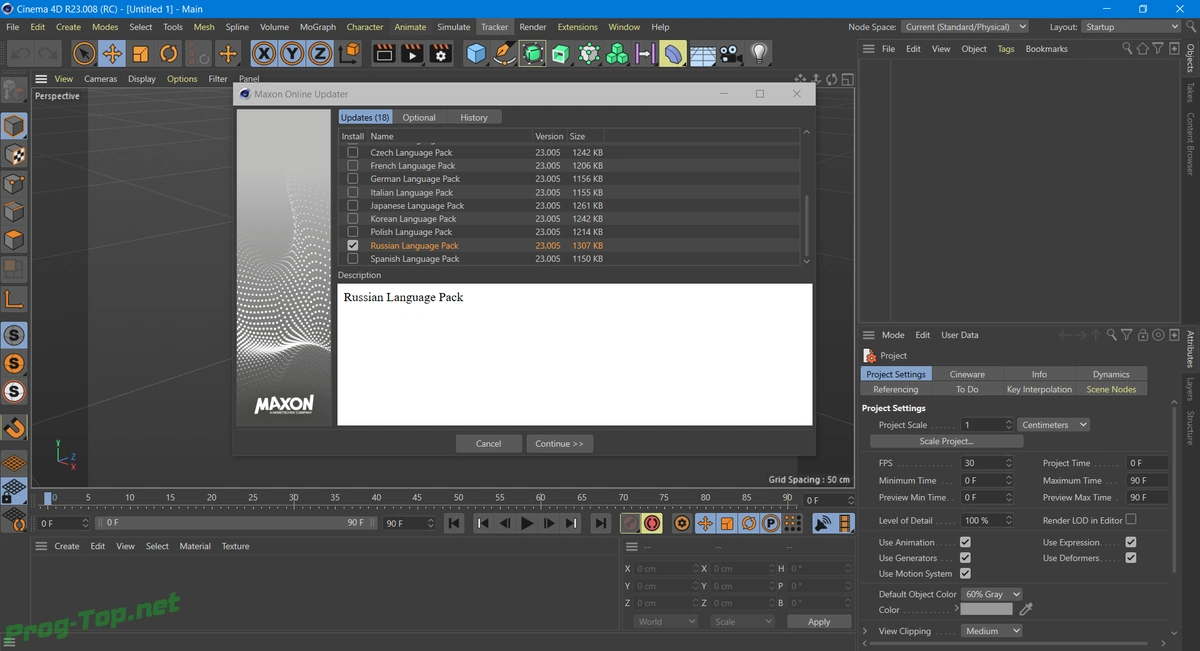
Task: Expand the Color chooser arrow
Action: [957, 609]
